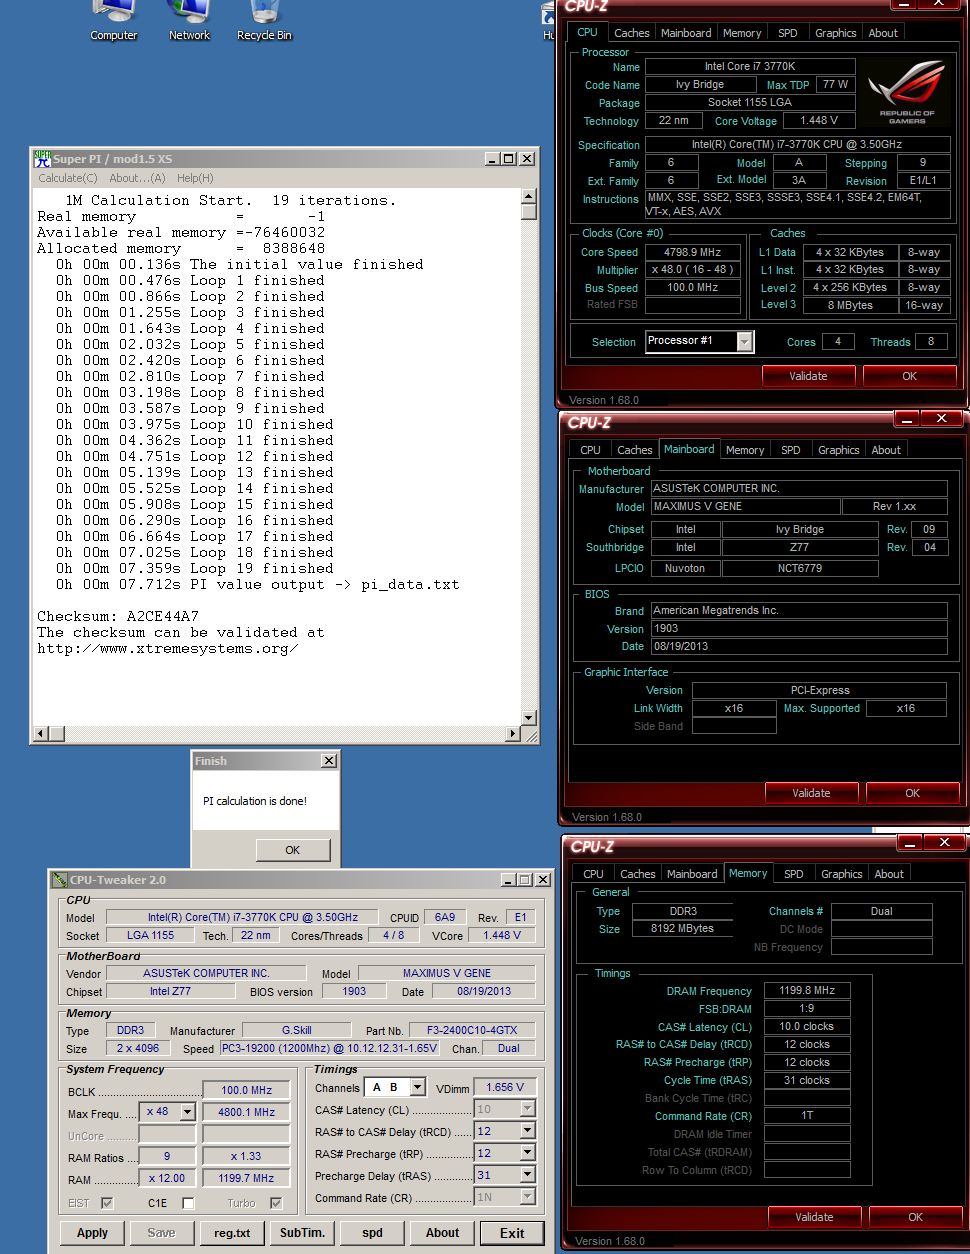
Task: Open the About...(A) menu in Super PI
Action: pos(137,178)
